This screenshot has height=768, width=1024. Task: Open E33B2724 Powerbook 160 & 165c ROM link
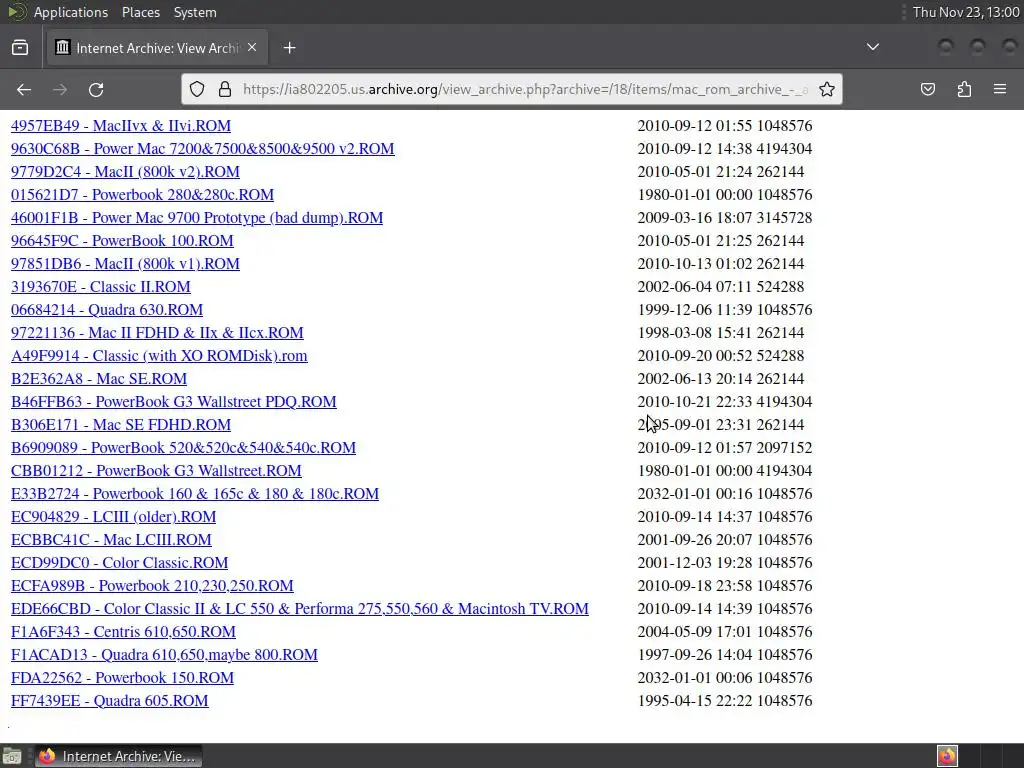click(x=195, y=494)
